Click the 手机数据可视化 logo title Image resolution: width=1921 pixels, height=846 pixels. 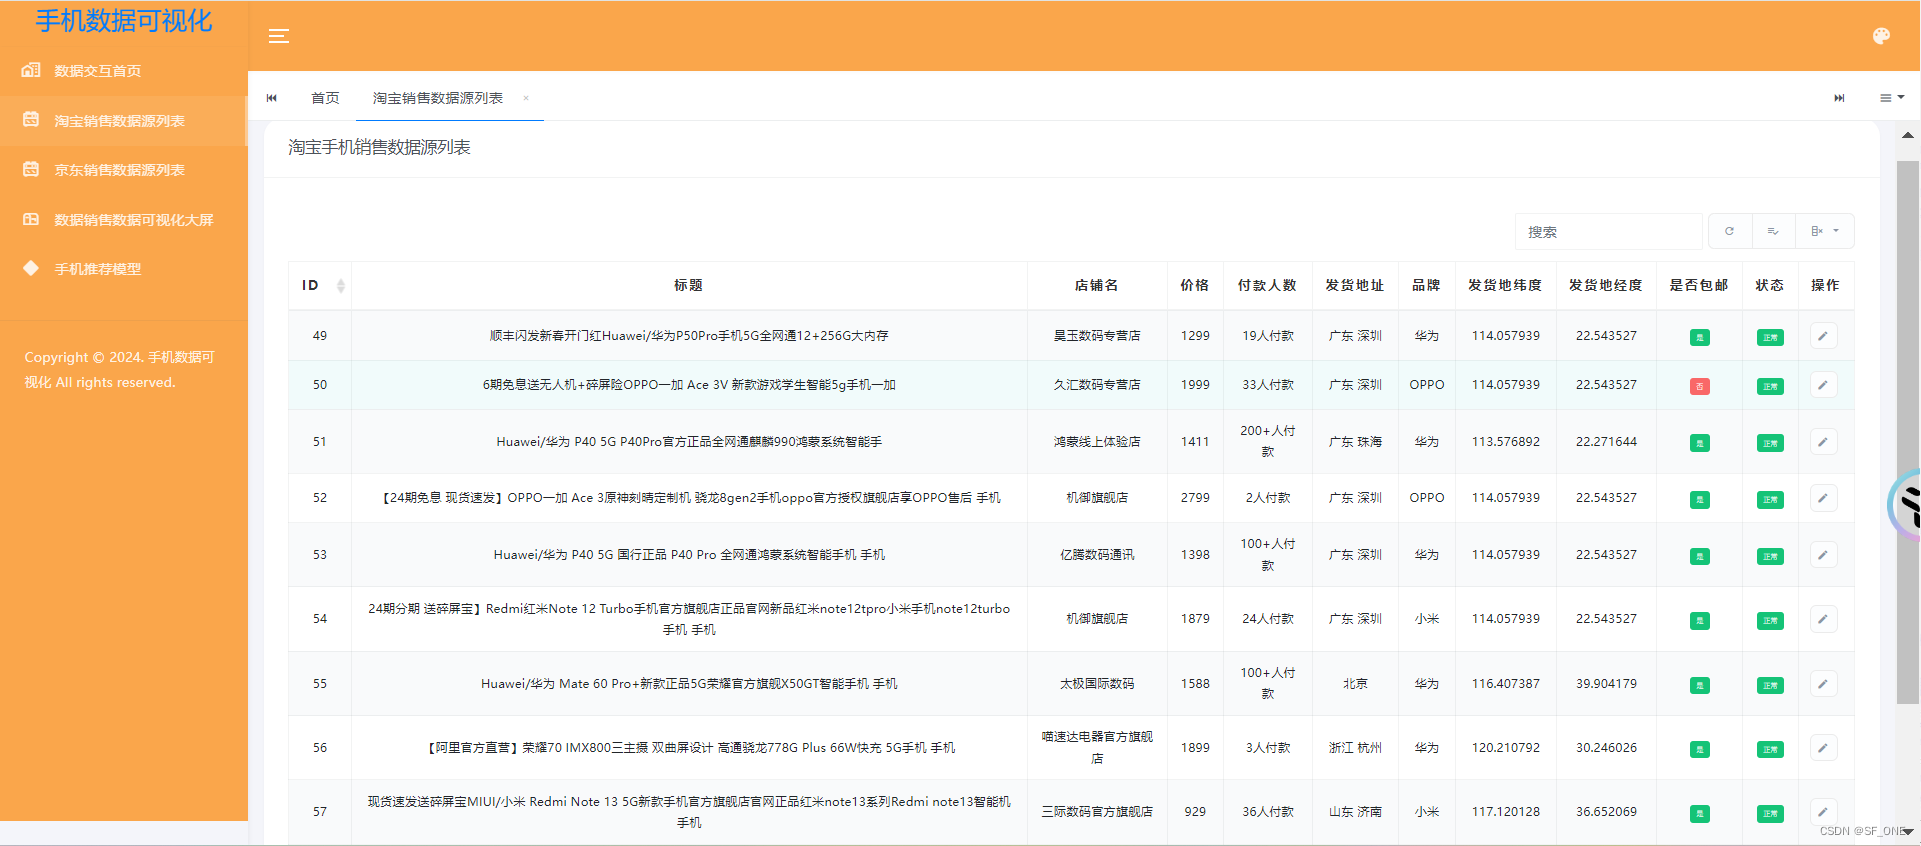[124, 21]
